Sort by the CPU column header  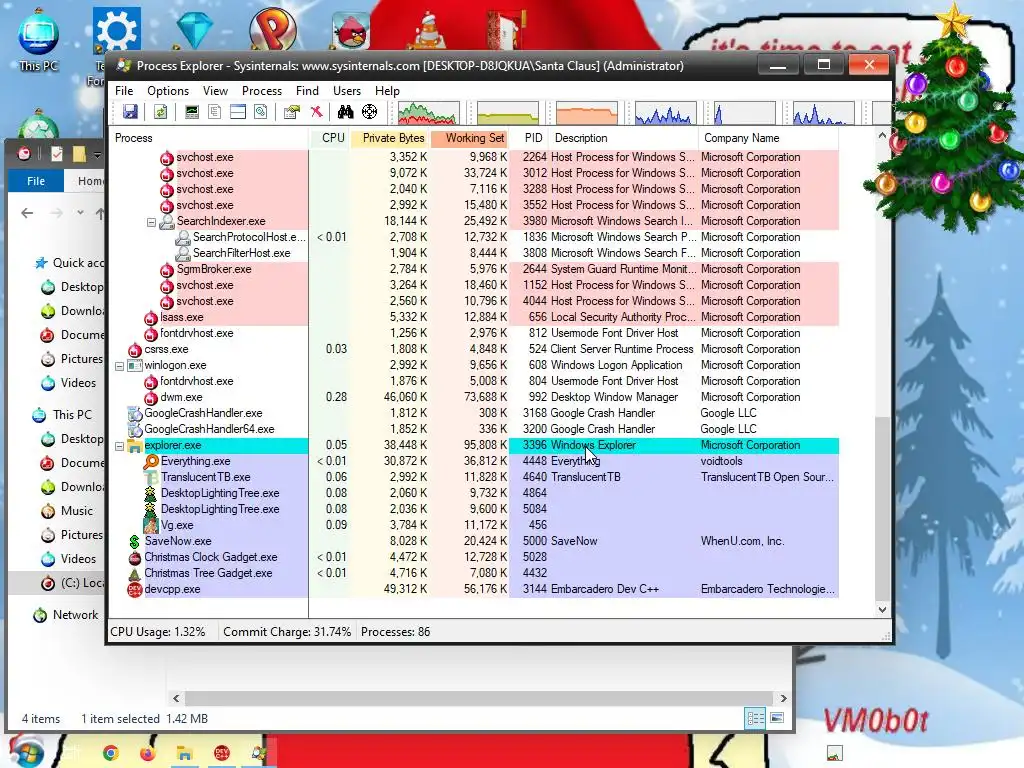(x=332, y=138)
